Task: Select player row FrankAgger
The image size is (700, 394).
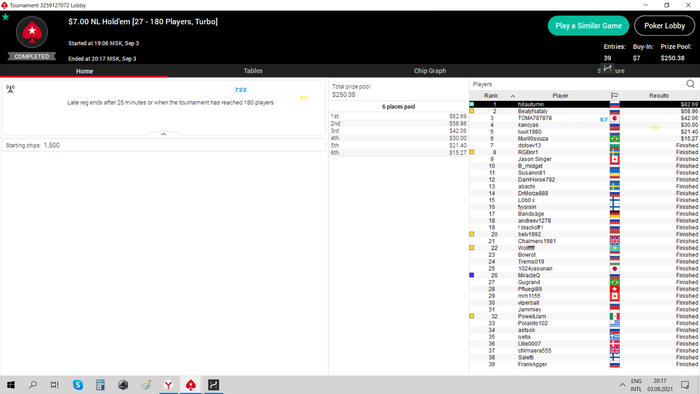Action: (x=584, y=364)
